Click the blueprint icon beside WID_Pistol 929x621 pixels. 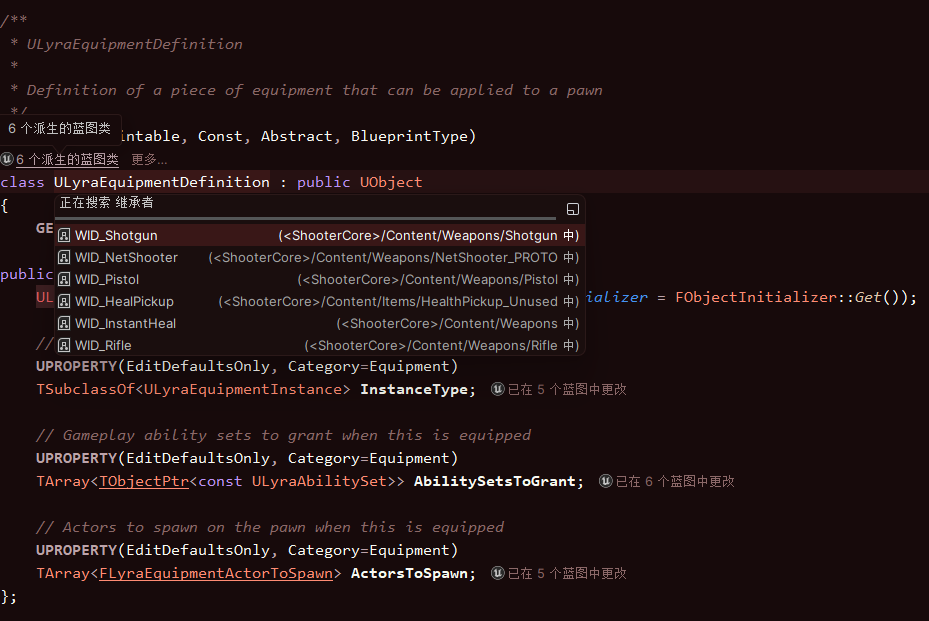[x=64, y=280]
